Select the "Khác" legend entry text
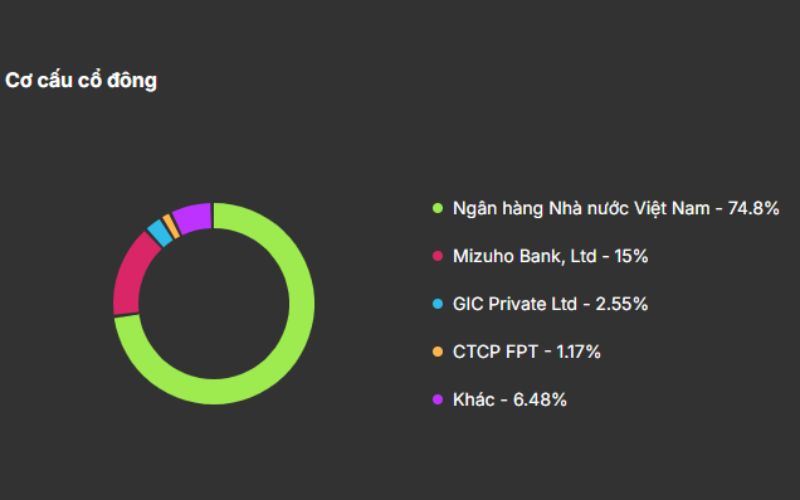 tap(473, 400)
